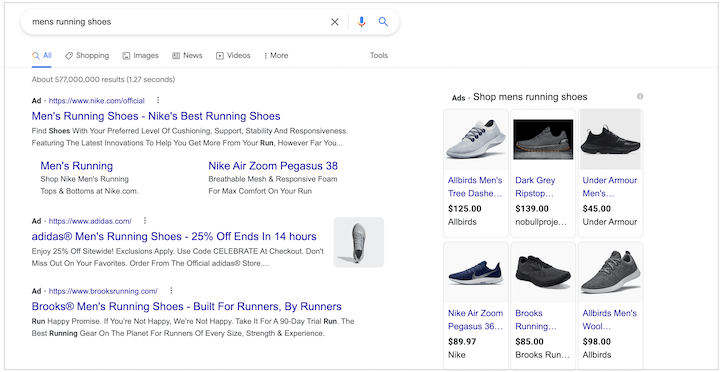Image resolution: width=720 pixels, height=372 pixels.
Task: Submit search with magnifying glass icon
Action: 383,22
